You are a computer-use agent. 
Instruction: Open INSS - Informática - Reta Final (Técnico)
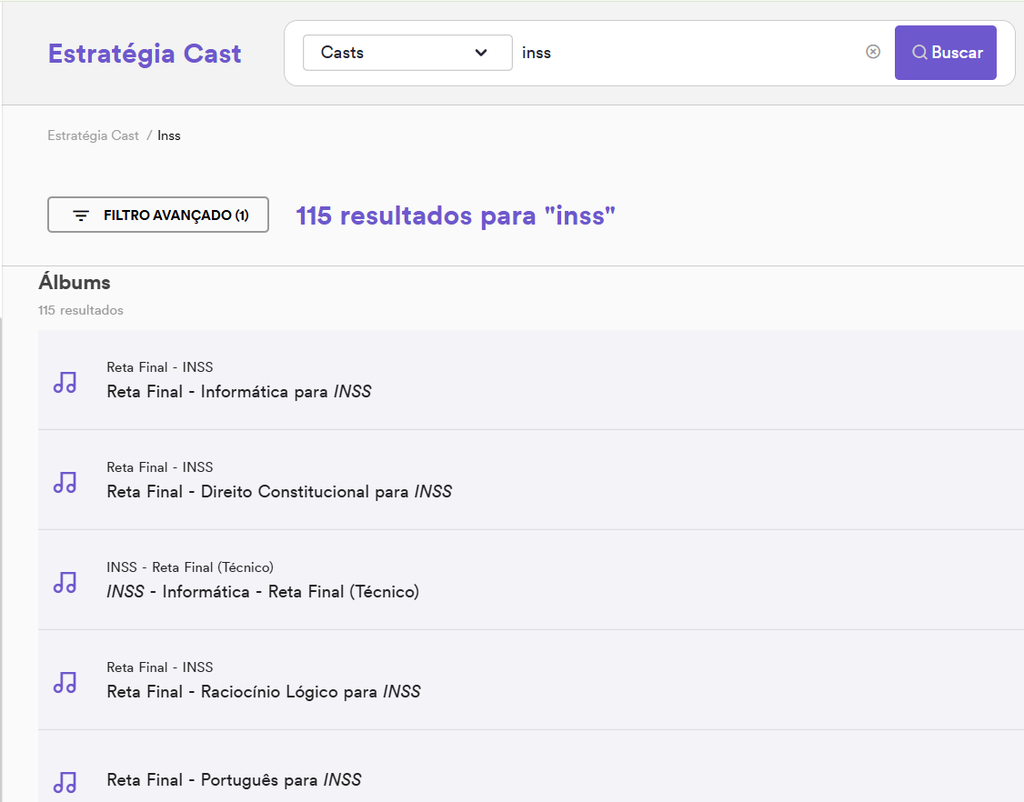pyautogui.click(x=263, y=592)
